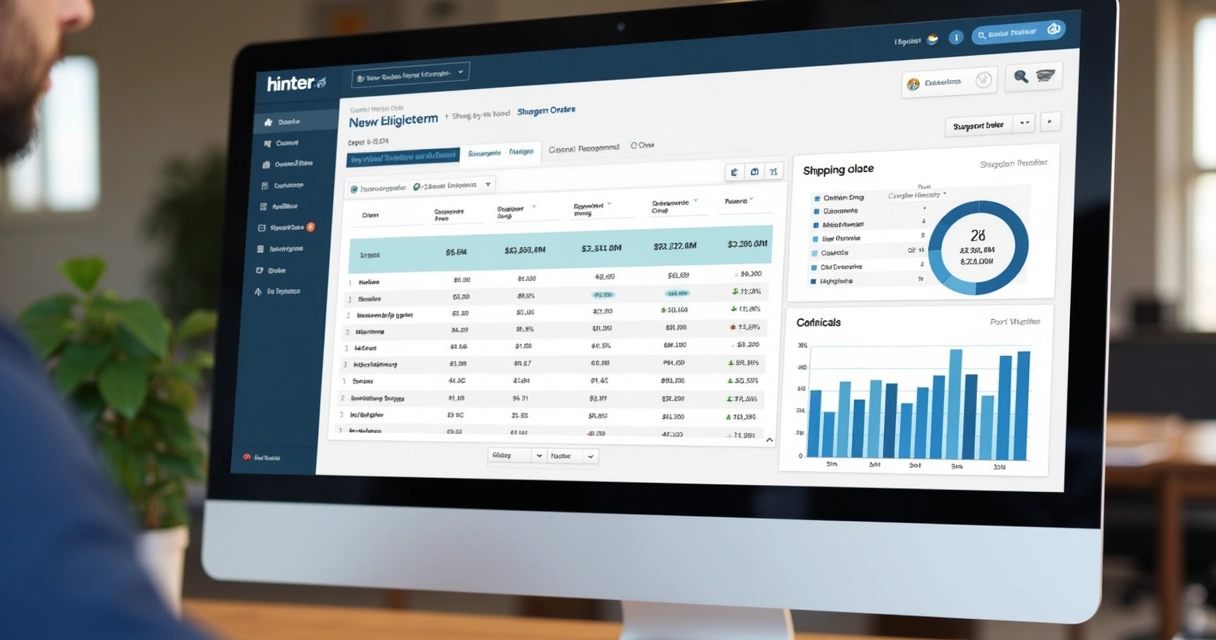Click the tallest bar in Cornicals chart

click(955, 404)
